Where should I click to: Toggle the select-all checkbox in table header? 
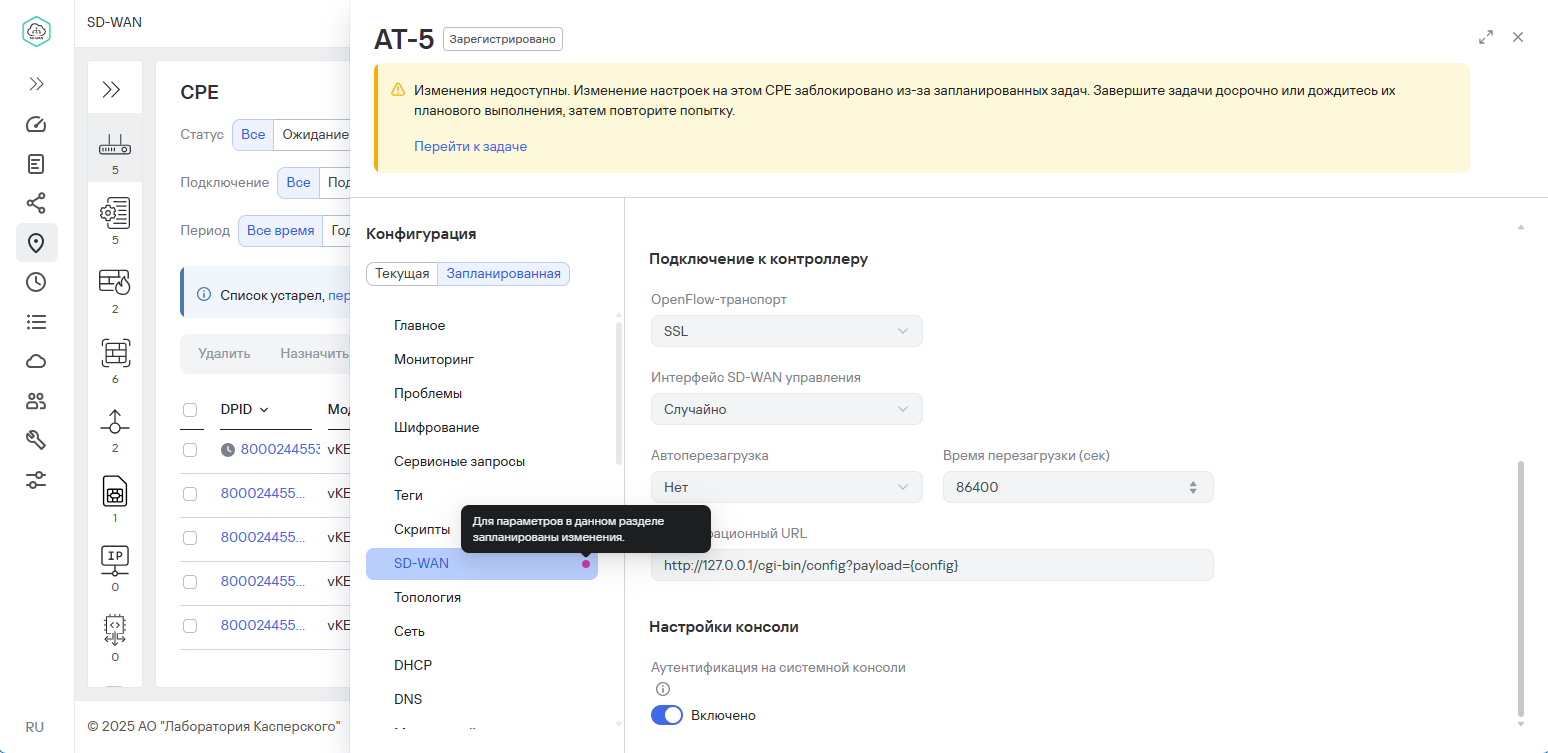(190, 409)
